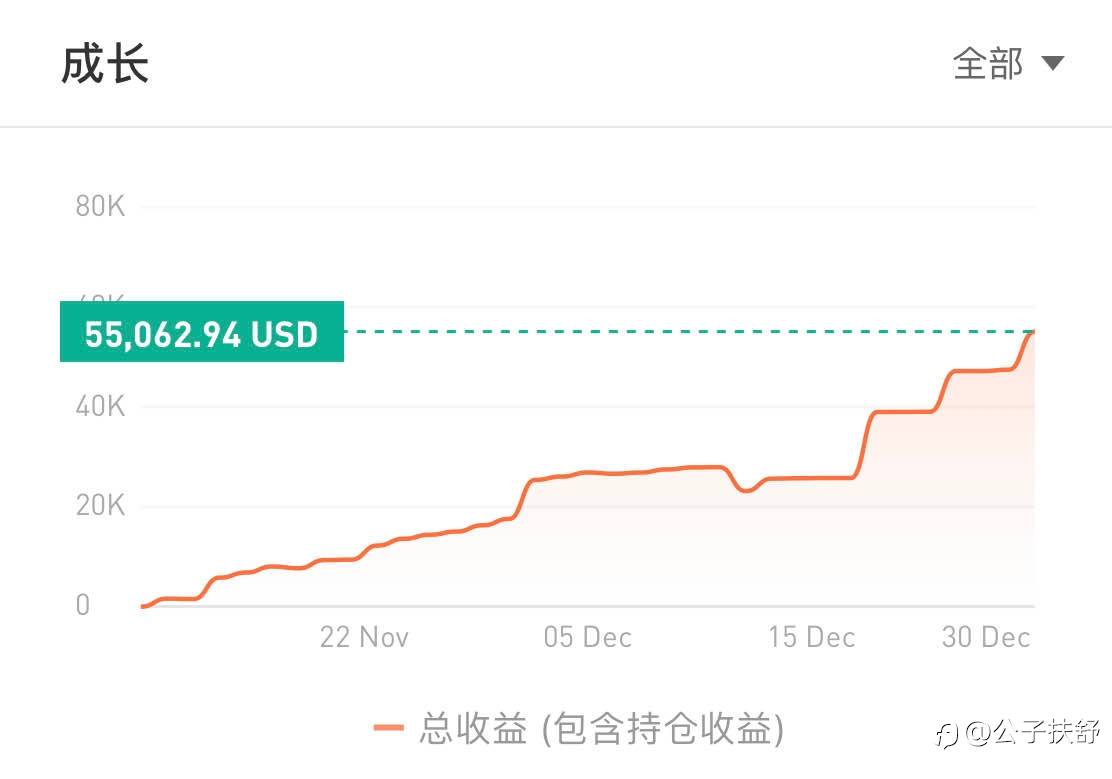Click the 20K y-axis label

pos(100,506)
